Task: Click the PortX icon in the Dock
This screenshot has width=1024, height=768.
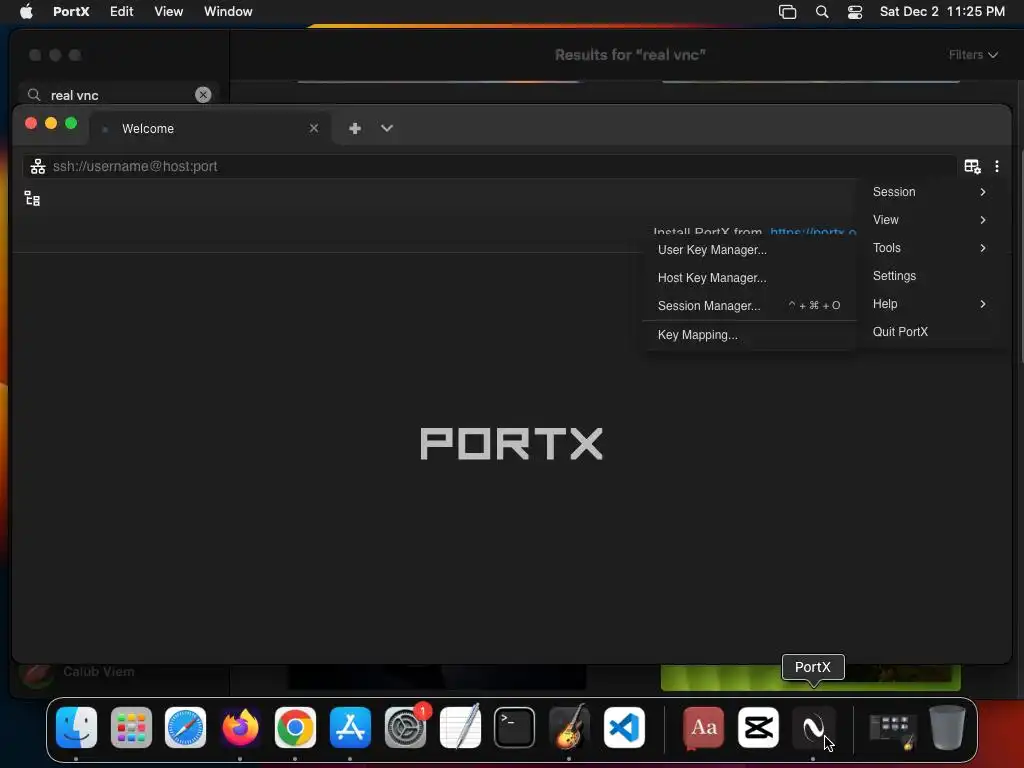Action: tap(813, 727)
